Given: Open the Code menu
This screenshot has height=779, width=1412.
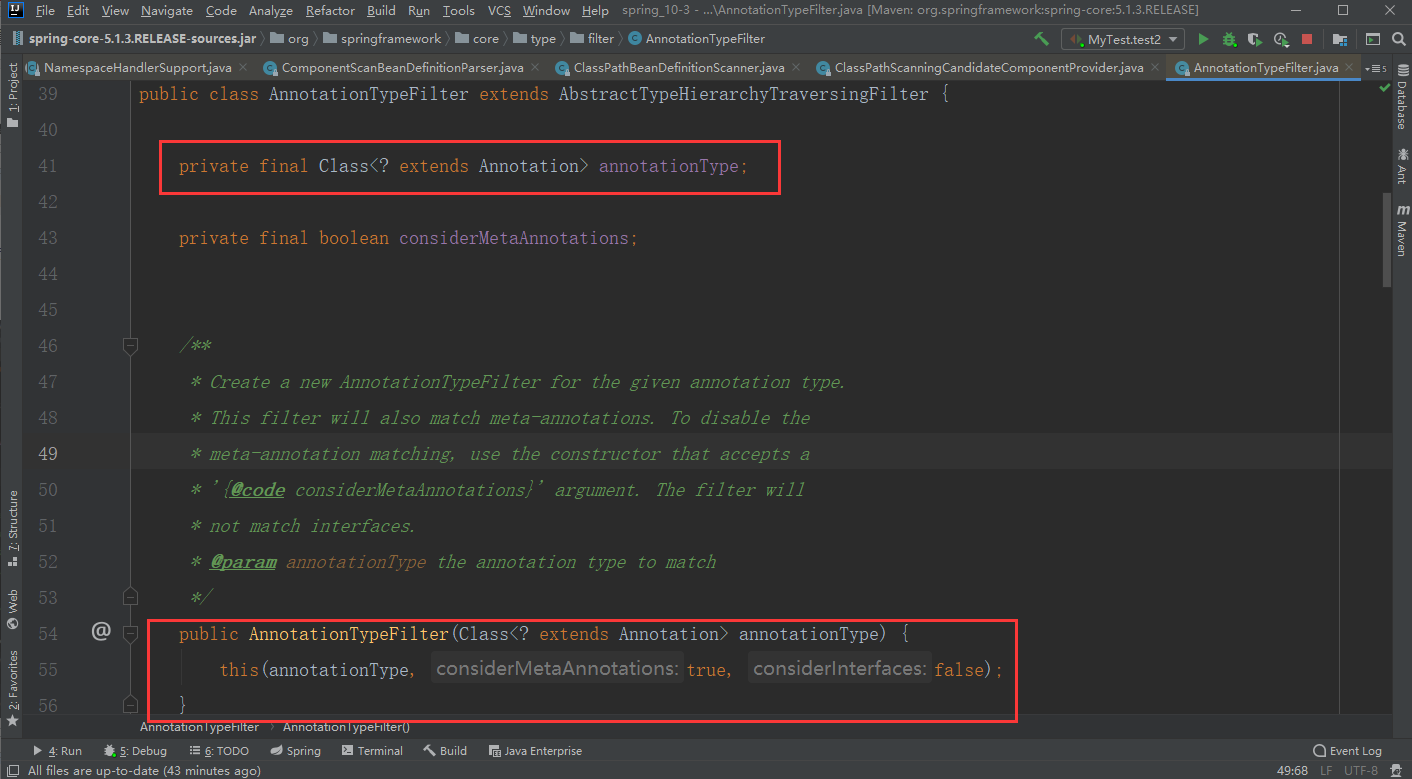Looking at the screenshot, I should (x=221, y=10).
